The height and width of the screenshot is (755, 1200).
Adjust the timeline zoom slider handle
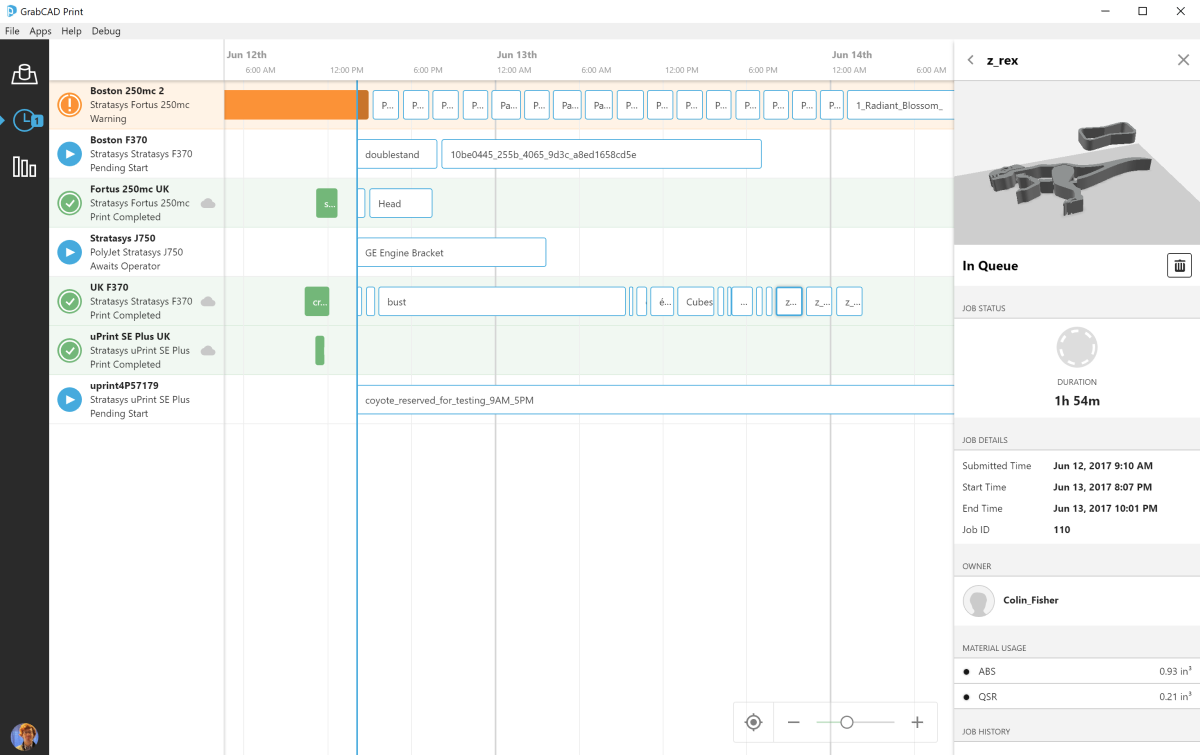[x=847, y=722]
